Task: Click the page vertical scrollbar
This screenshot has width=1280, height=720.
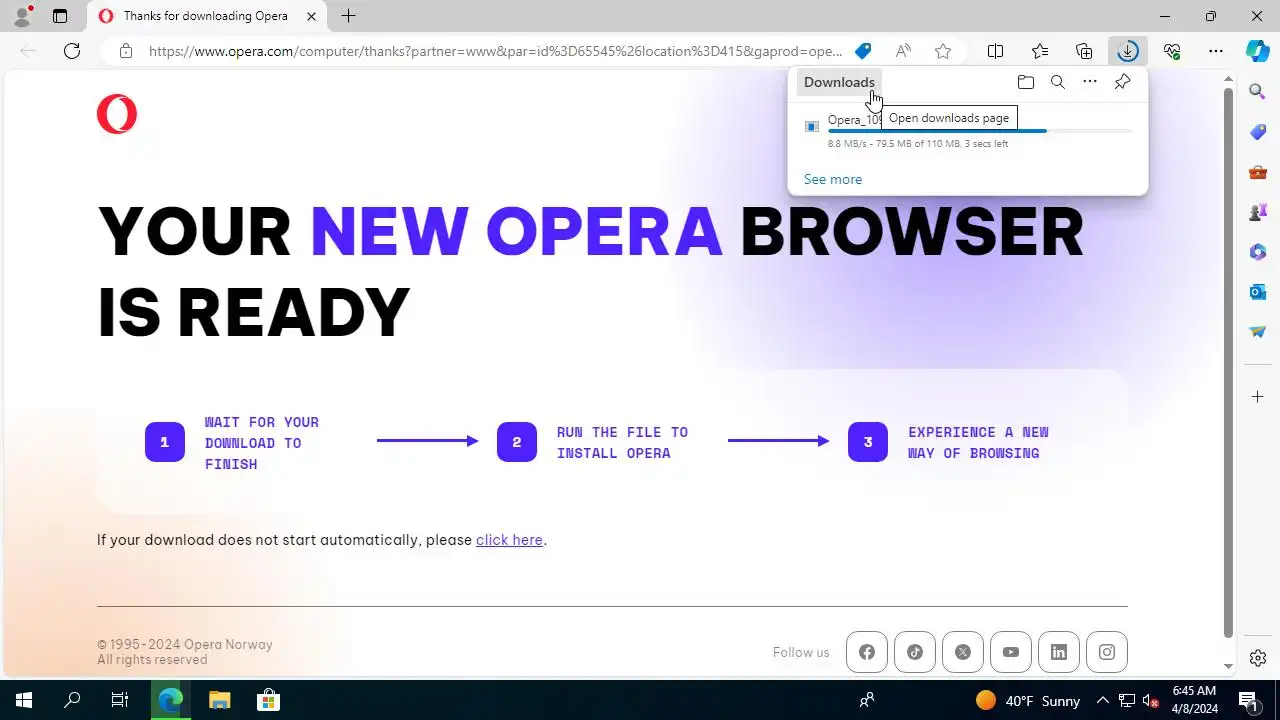Action: pyautogui.click(x=1229, y=362)
